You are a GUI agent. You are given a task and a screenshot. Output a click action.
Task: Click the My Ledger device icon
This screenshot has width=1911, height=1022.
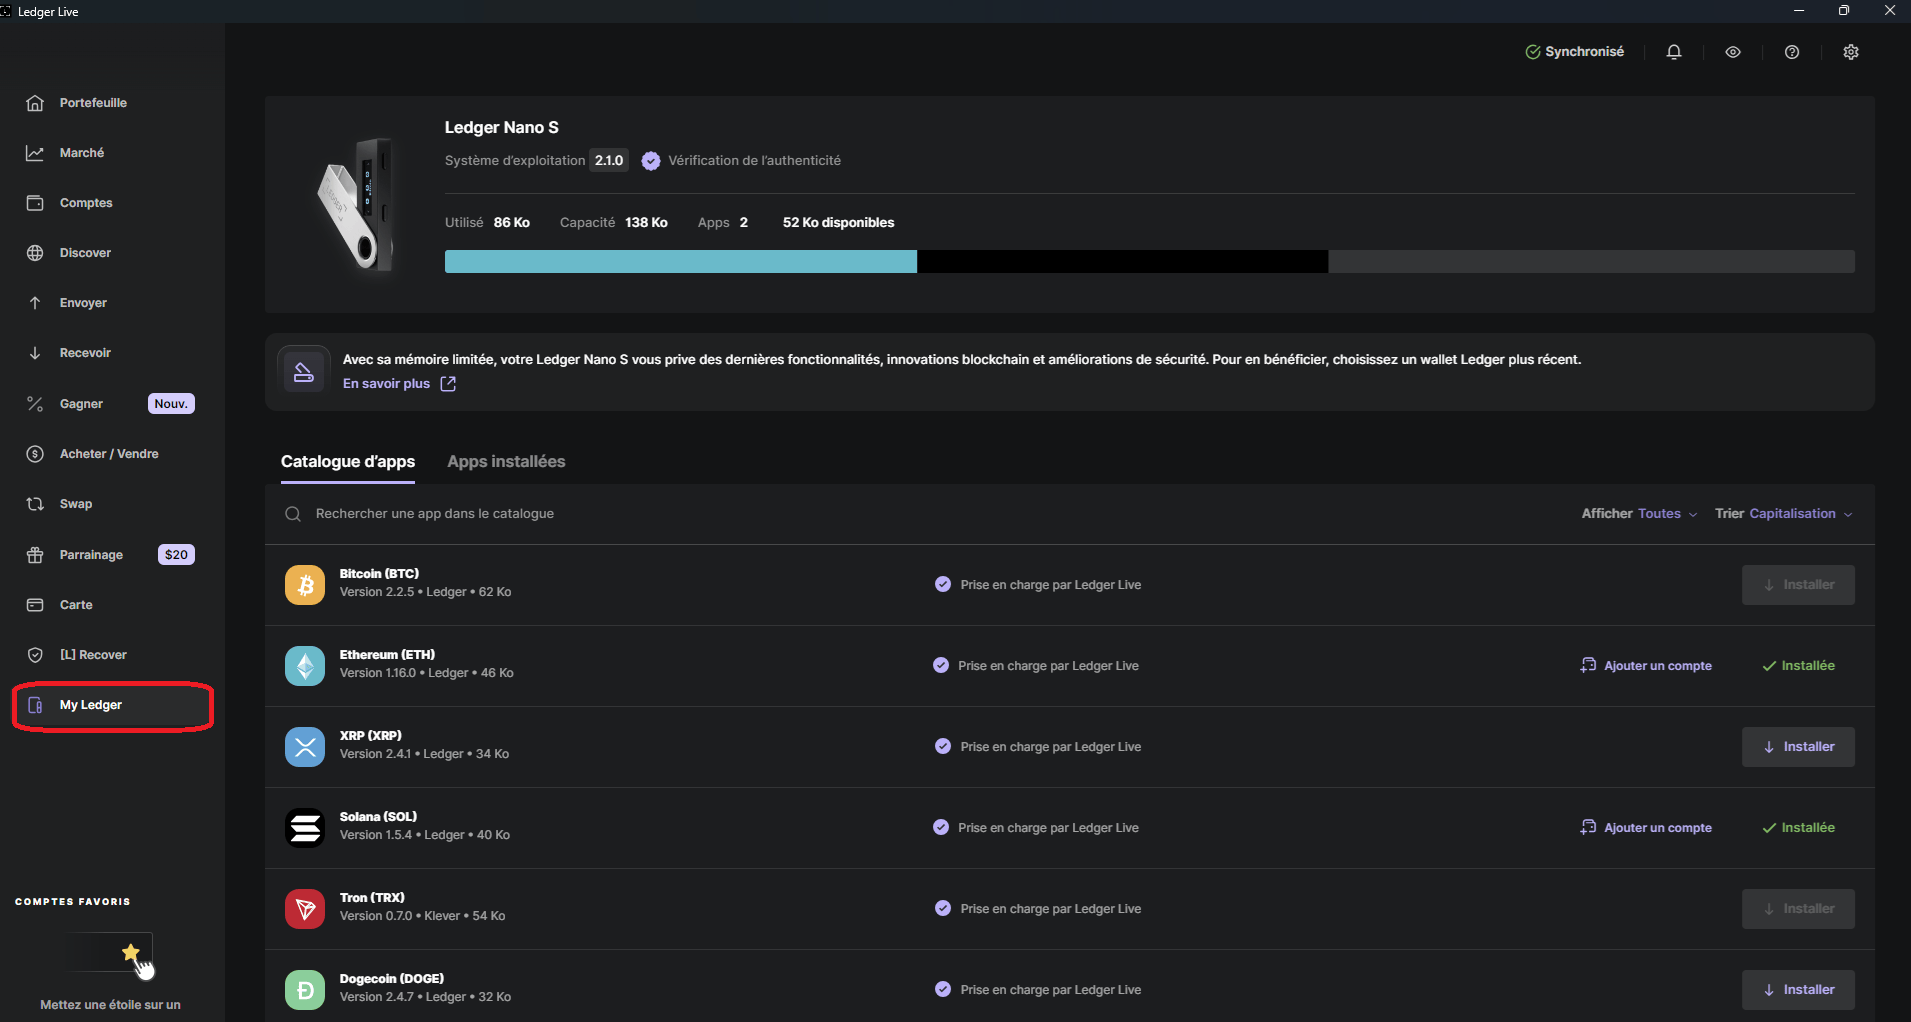coord(35,705)
